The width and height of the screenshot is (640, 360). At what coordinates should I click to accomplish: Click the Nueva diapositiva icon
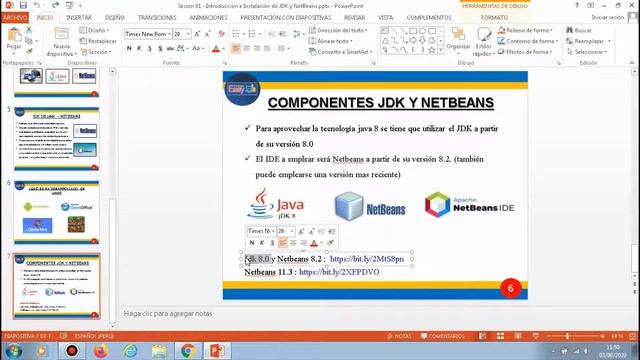(x=61, y=34)
